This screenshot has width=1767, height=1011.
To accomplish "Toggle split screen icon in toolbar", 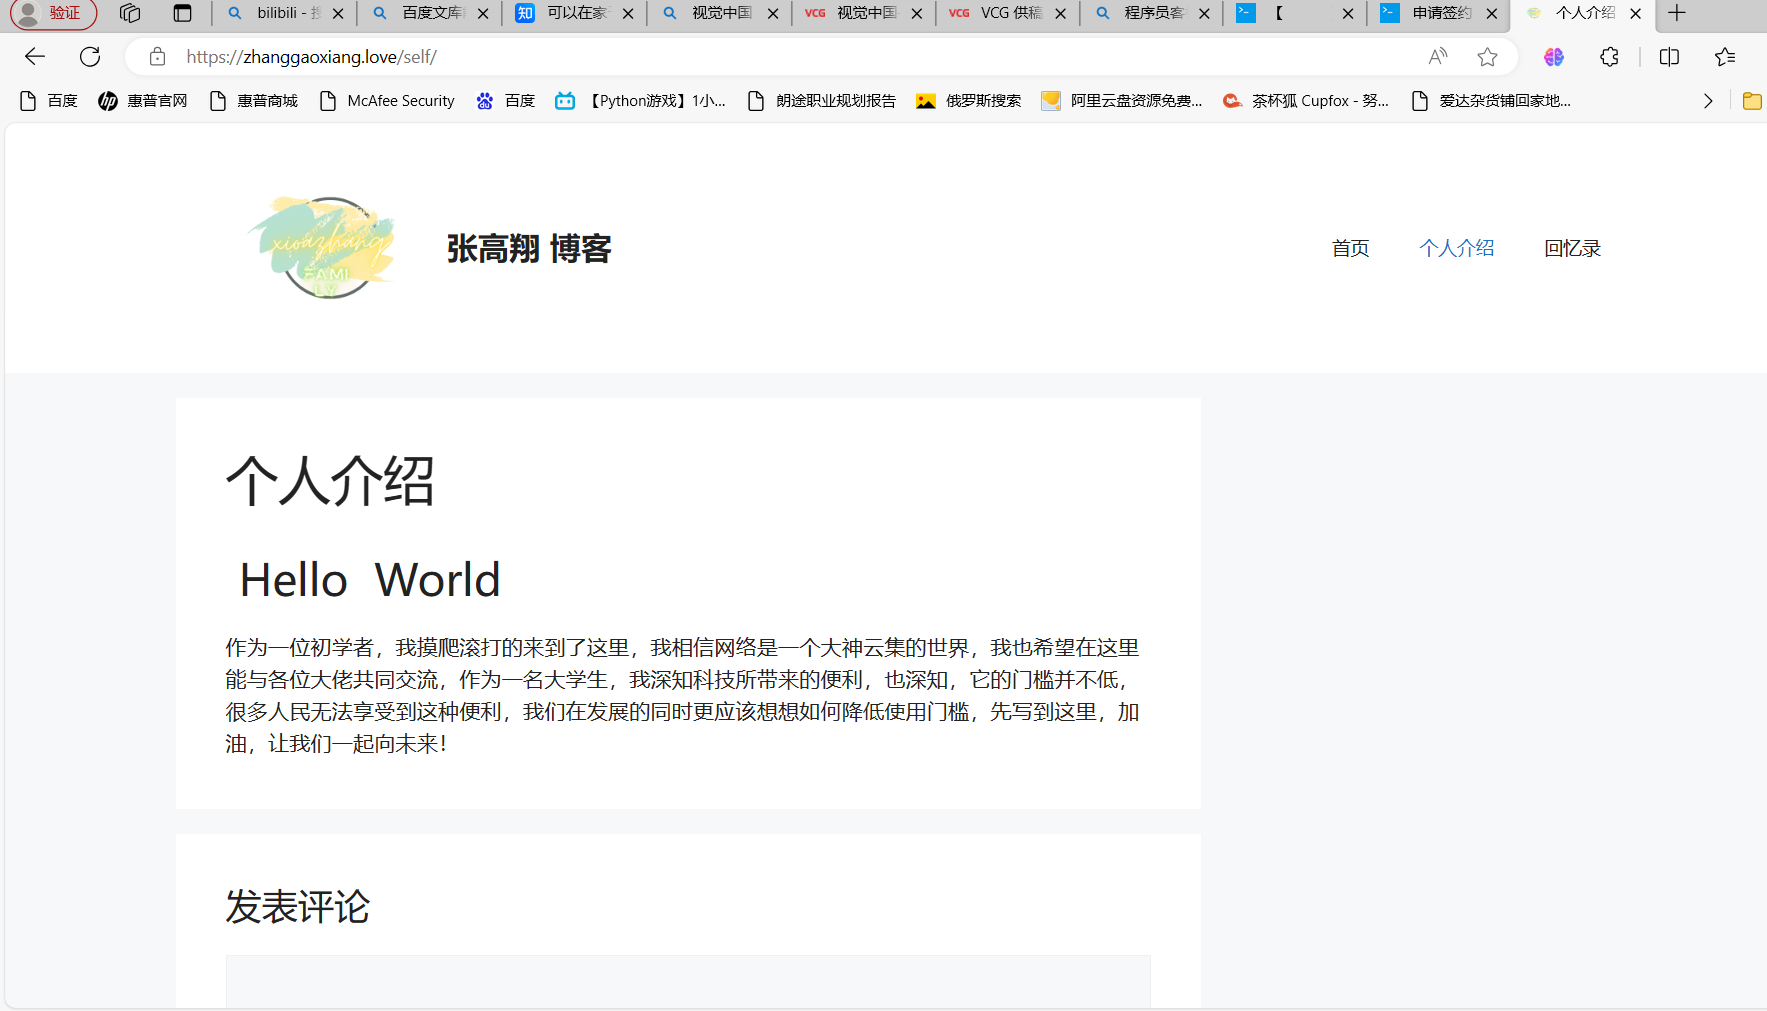I will pos(1669,57).
